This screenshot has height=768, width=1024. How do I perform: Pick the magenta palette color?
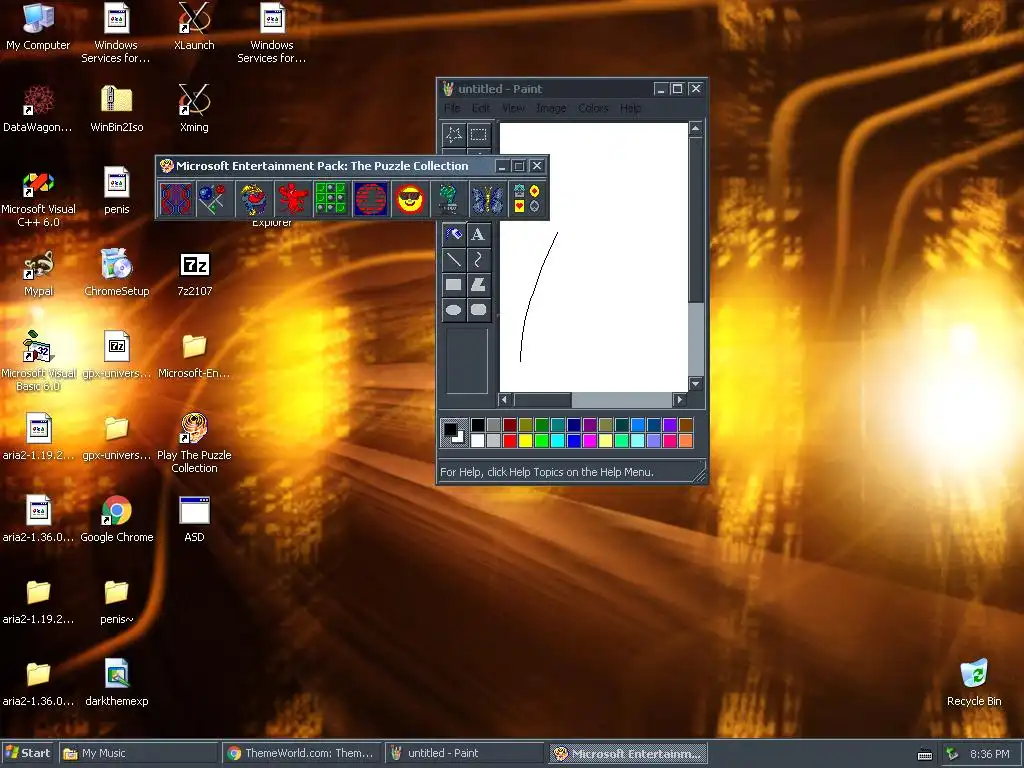point(589,441)
